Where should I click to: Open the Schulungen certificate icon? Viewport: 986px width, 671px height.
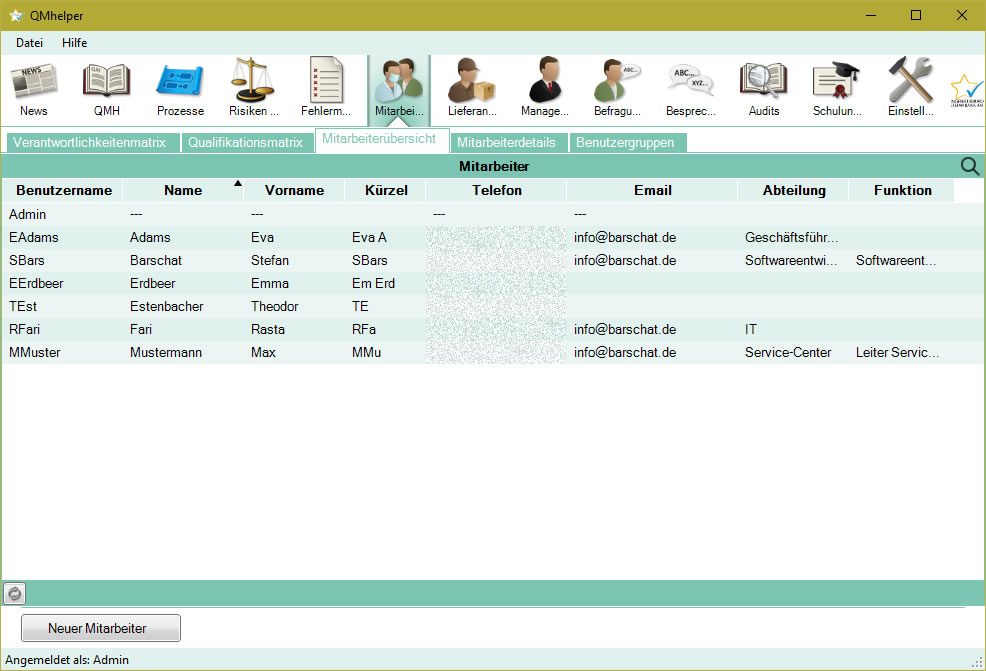(x=836, y=88)
